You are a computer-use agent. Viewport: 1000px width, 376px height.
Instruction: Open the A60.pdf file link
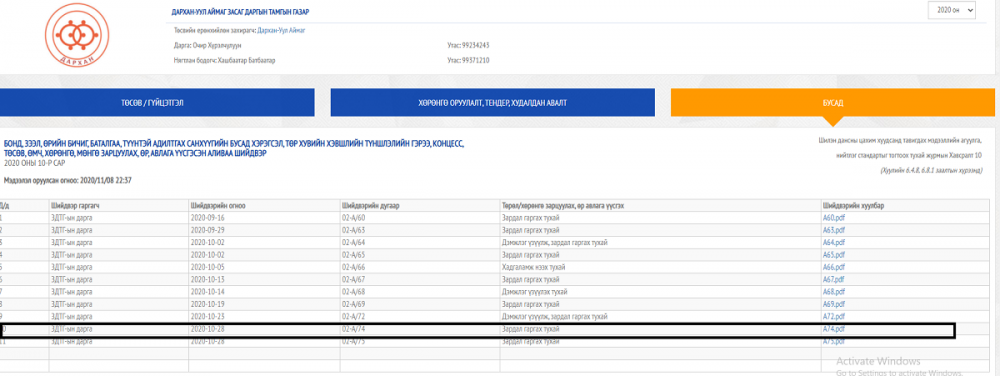pyautogui.click(x=834, y=217)
